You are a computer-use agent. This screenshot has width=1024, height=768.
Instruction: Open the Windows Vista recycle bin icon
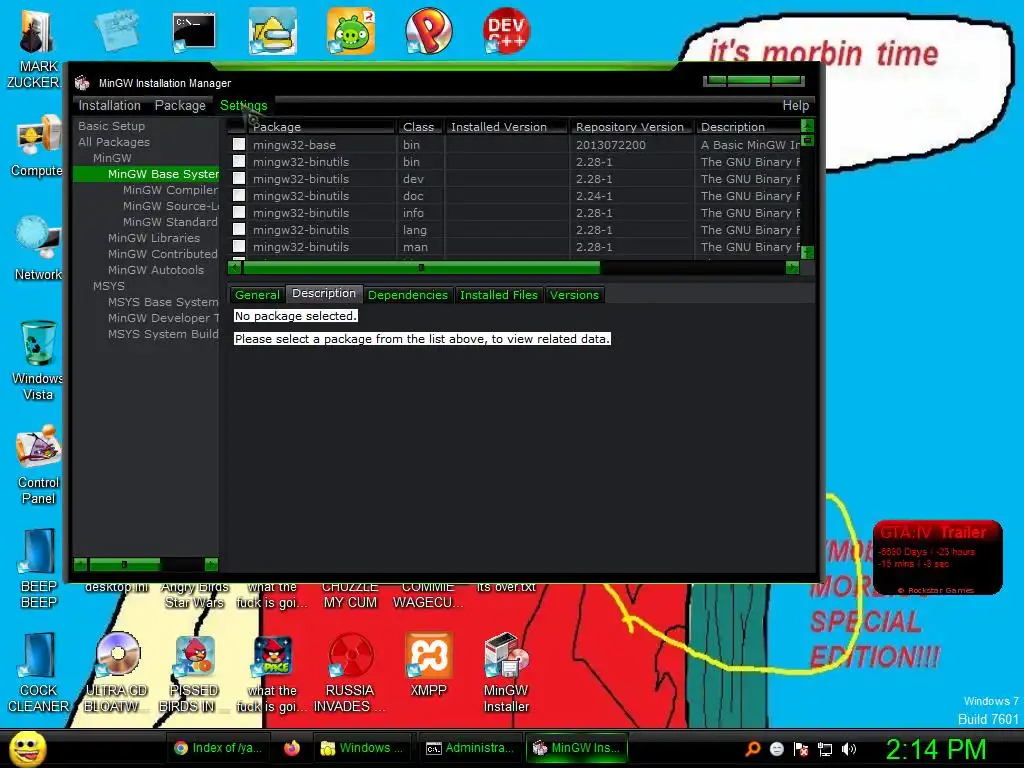click(x=38, y=359)
